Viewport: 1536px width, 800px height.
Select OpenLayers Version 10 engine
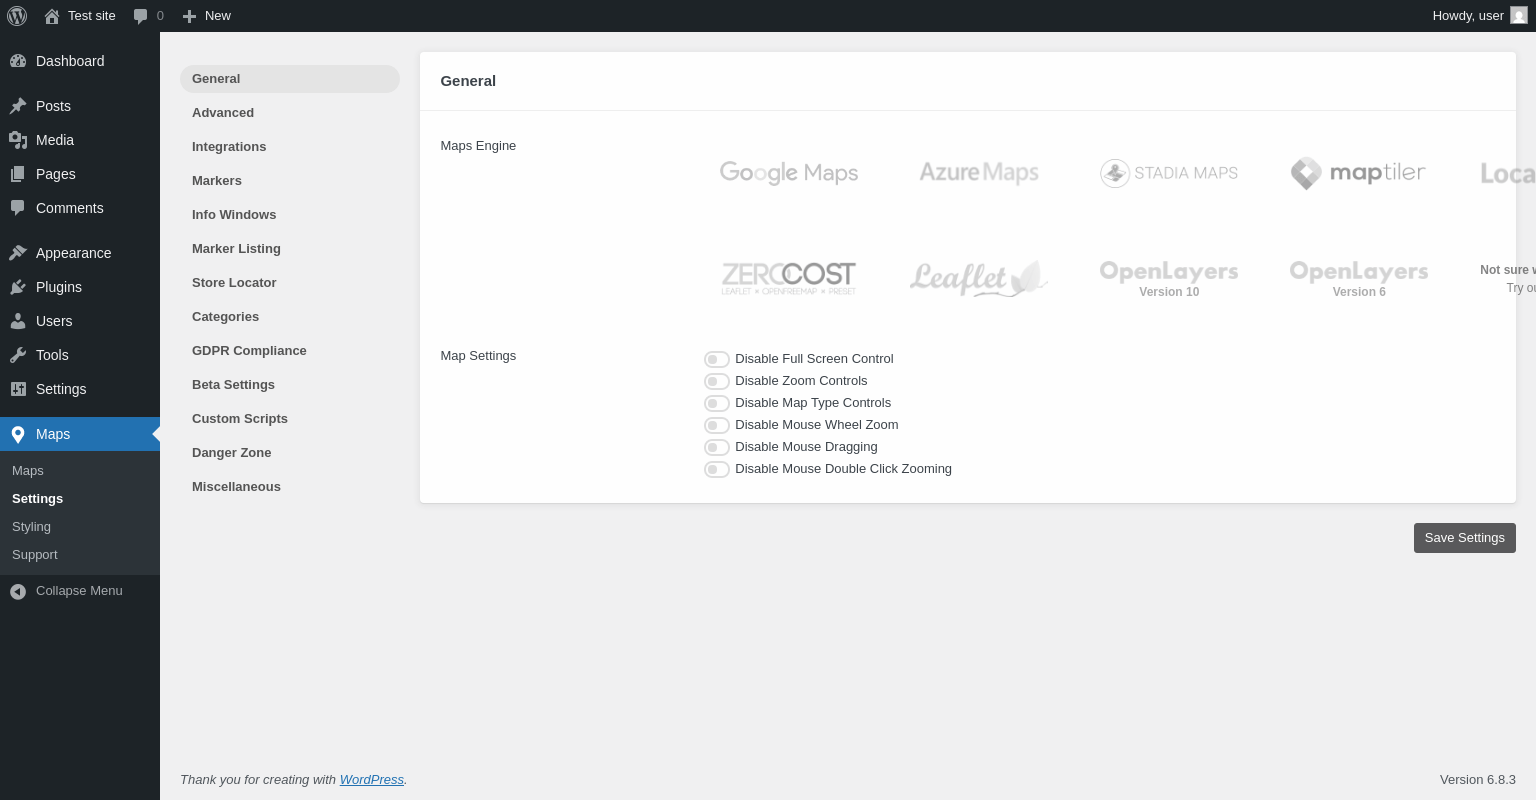(1169, 278)
